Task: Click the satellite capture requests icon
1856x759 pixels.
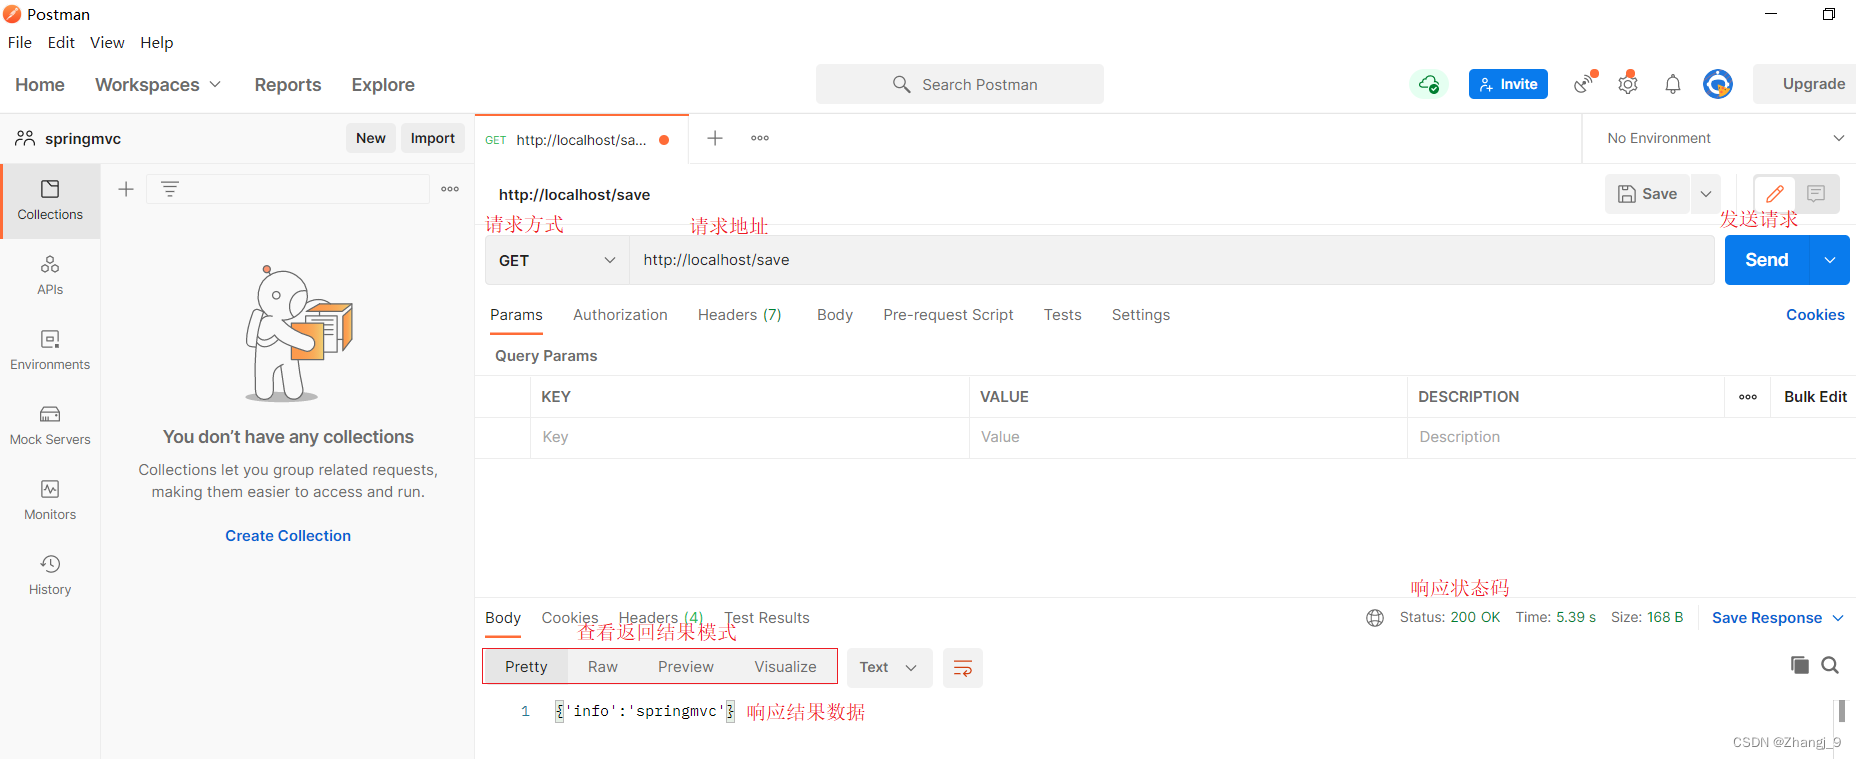Action: tap(1585, 83)
